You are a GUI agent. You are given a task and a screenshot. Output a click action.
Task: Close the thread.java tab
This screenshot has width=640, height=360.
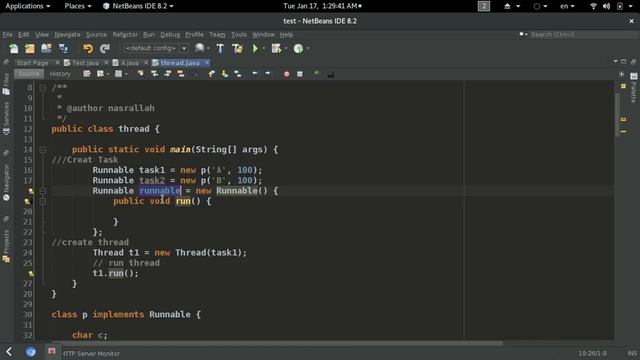pos(207,62)
